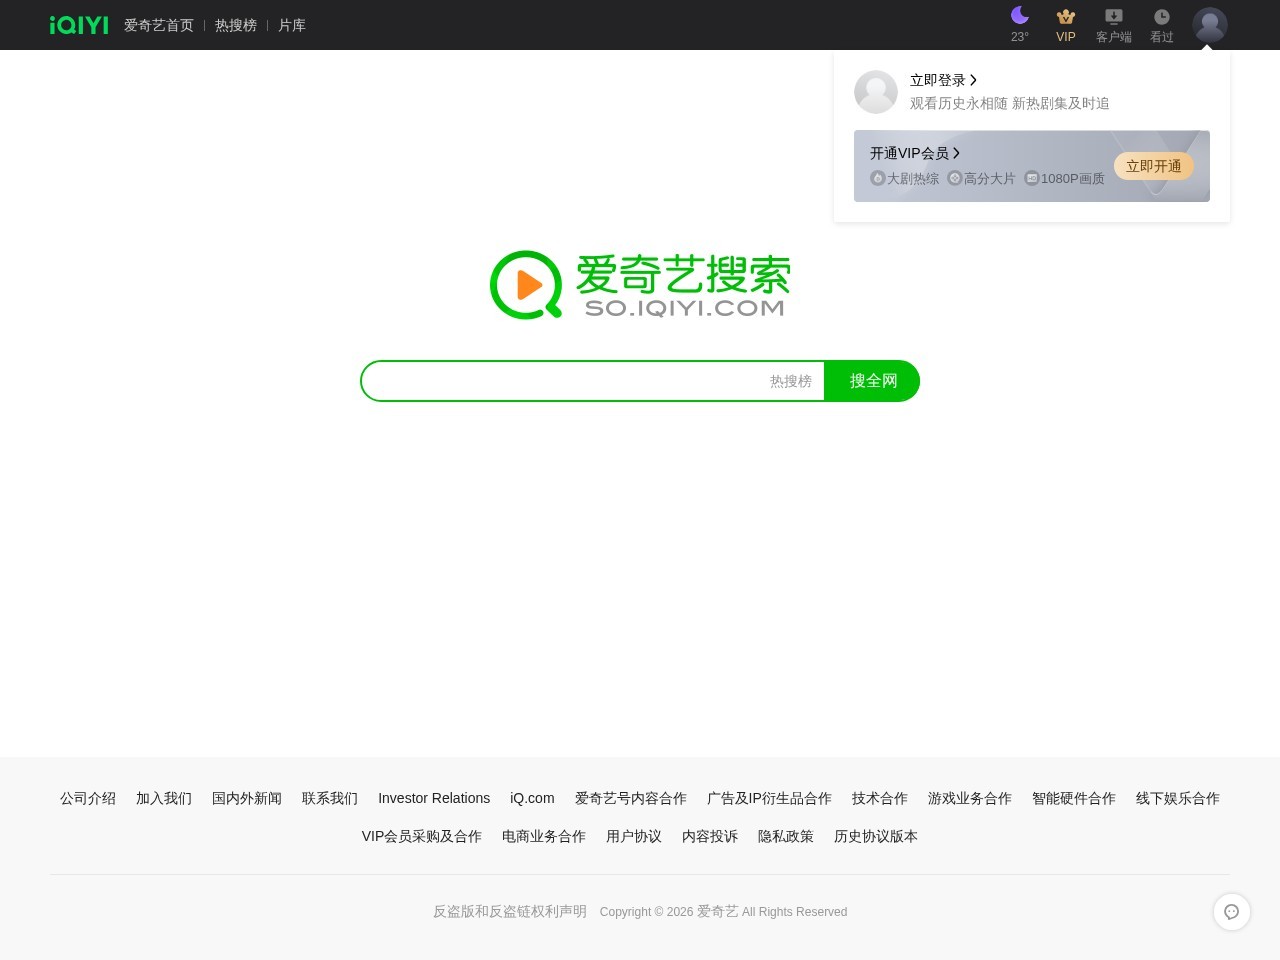
Task: Open 用户协议 footer link
Action: tap(634, 836)
